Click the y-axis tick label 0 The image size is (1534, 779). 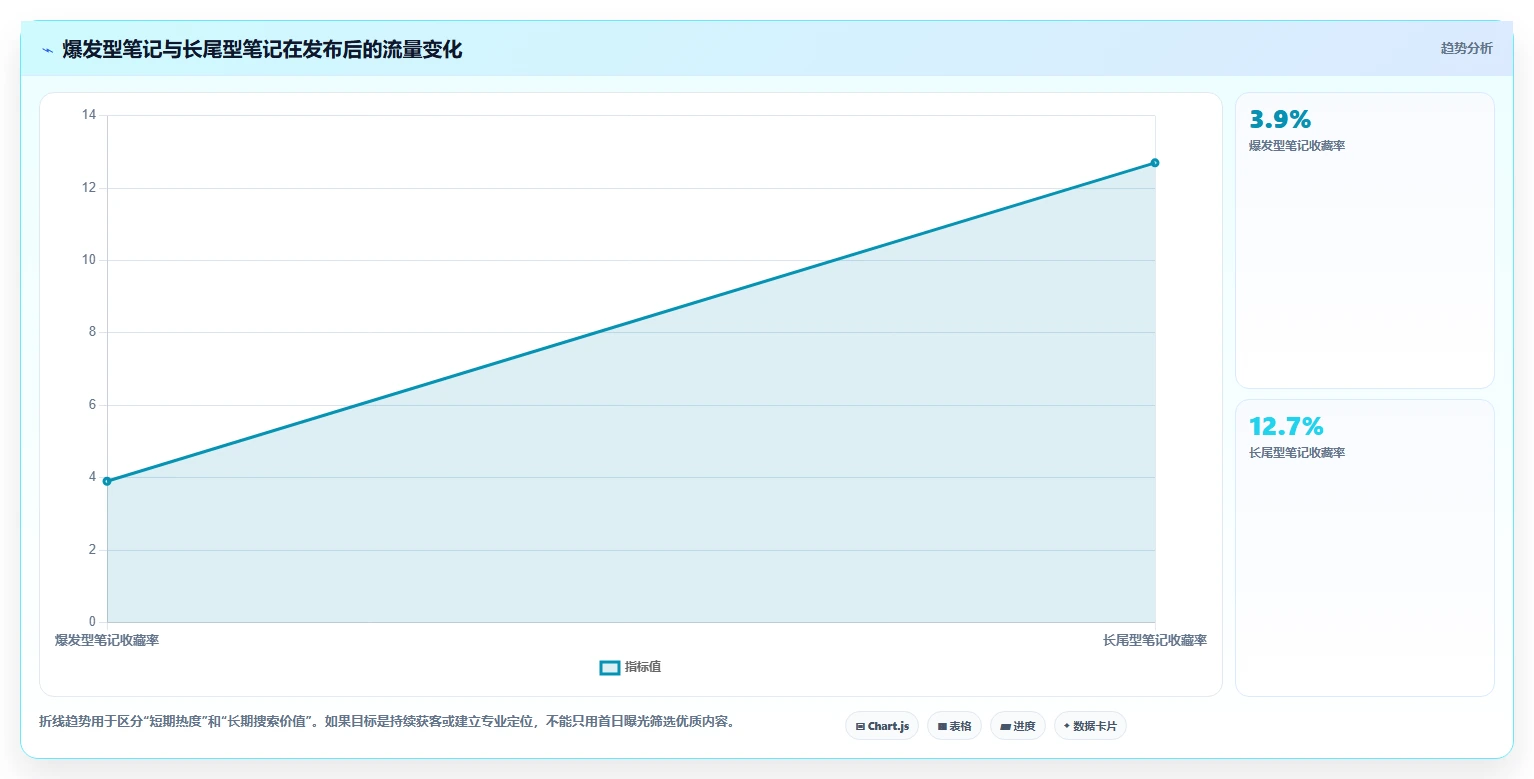click(x=92, y=622)
